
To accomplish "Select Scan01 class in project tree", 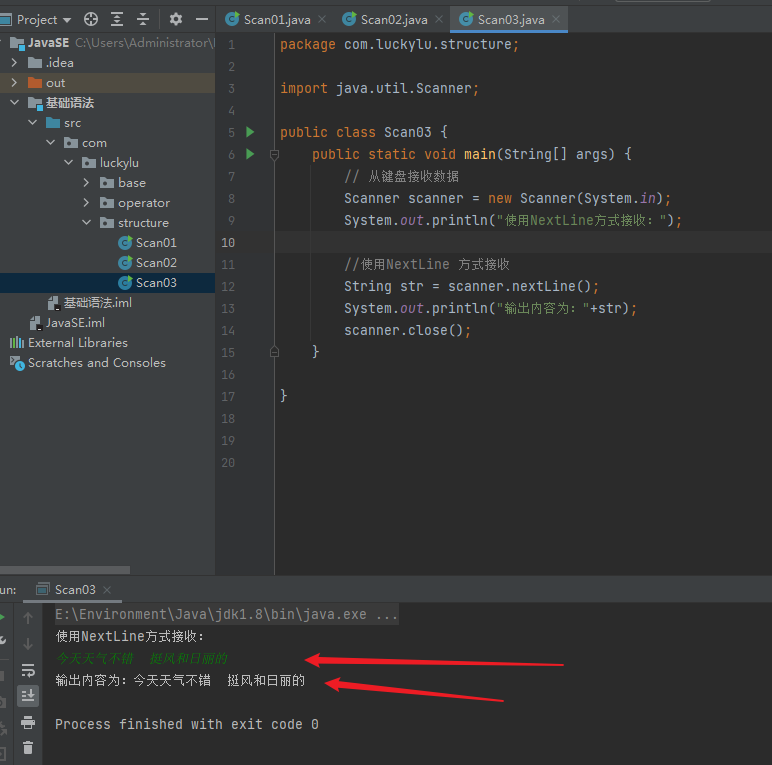I will [x=147, y=243].
